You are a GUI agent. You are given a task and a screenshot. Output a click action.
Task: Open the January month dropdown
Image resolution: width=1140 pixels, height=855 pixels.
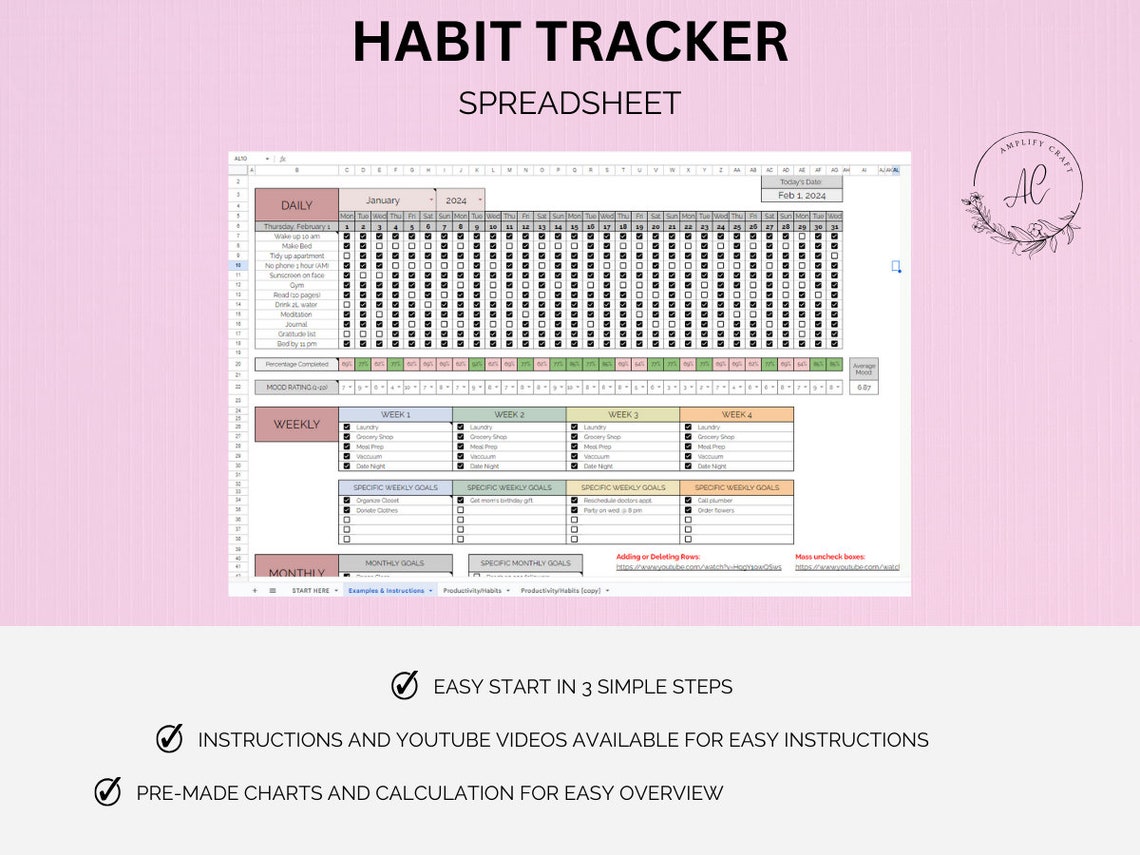(x=431, y=201)
